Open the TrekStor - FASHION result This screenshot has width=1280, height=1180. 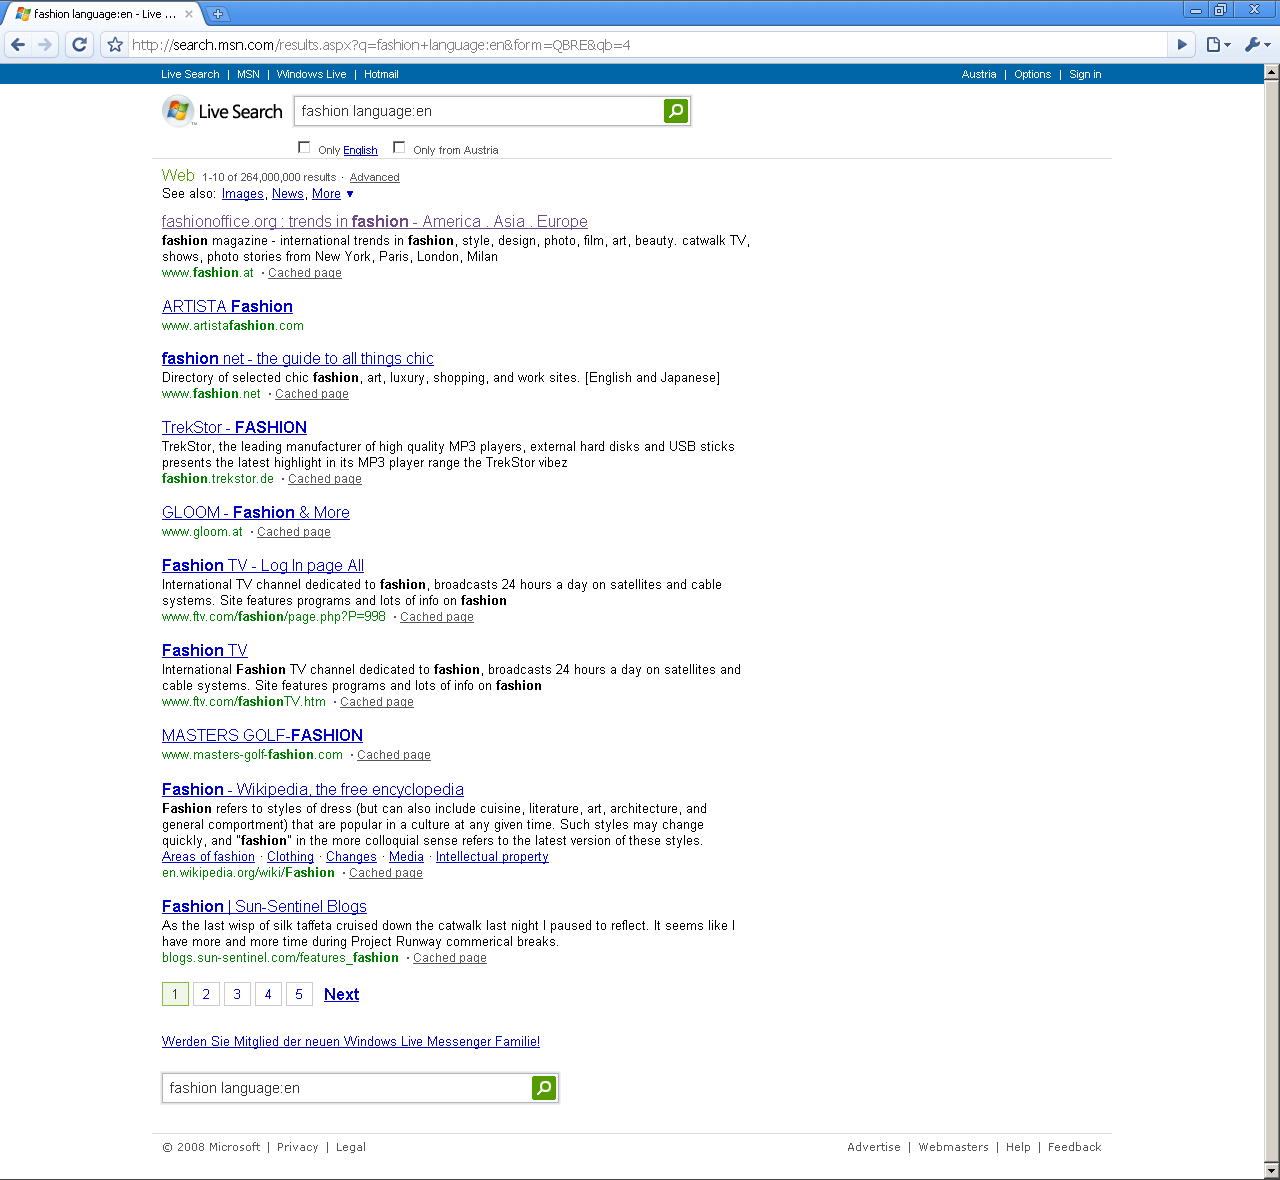pos(234,428)
